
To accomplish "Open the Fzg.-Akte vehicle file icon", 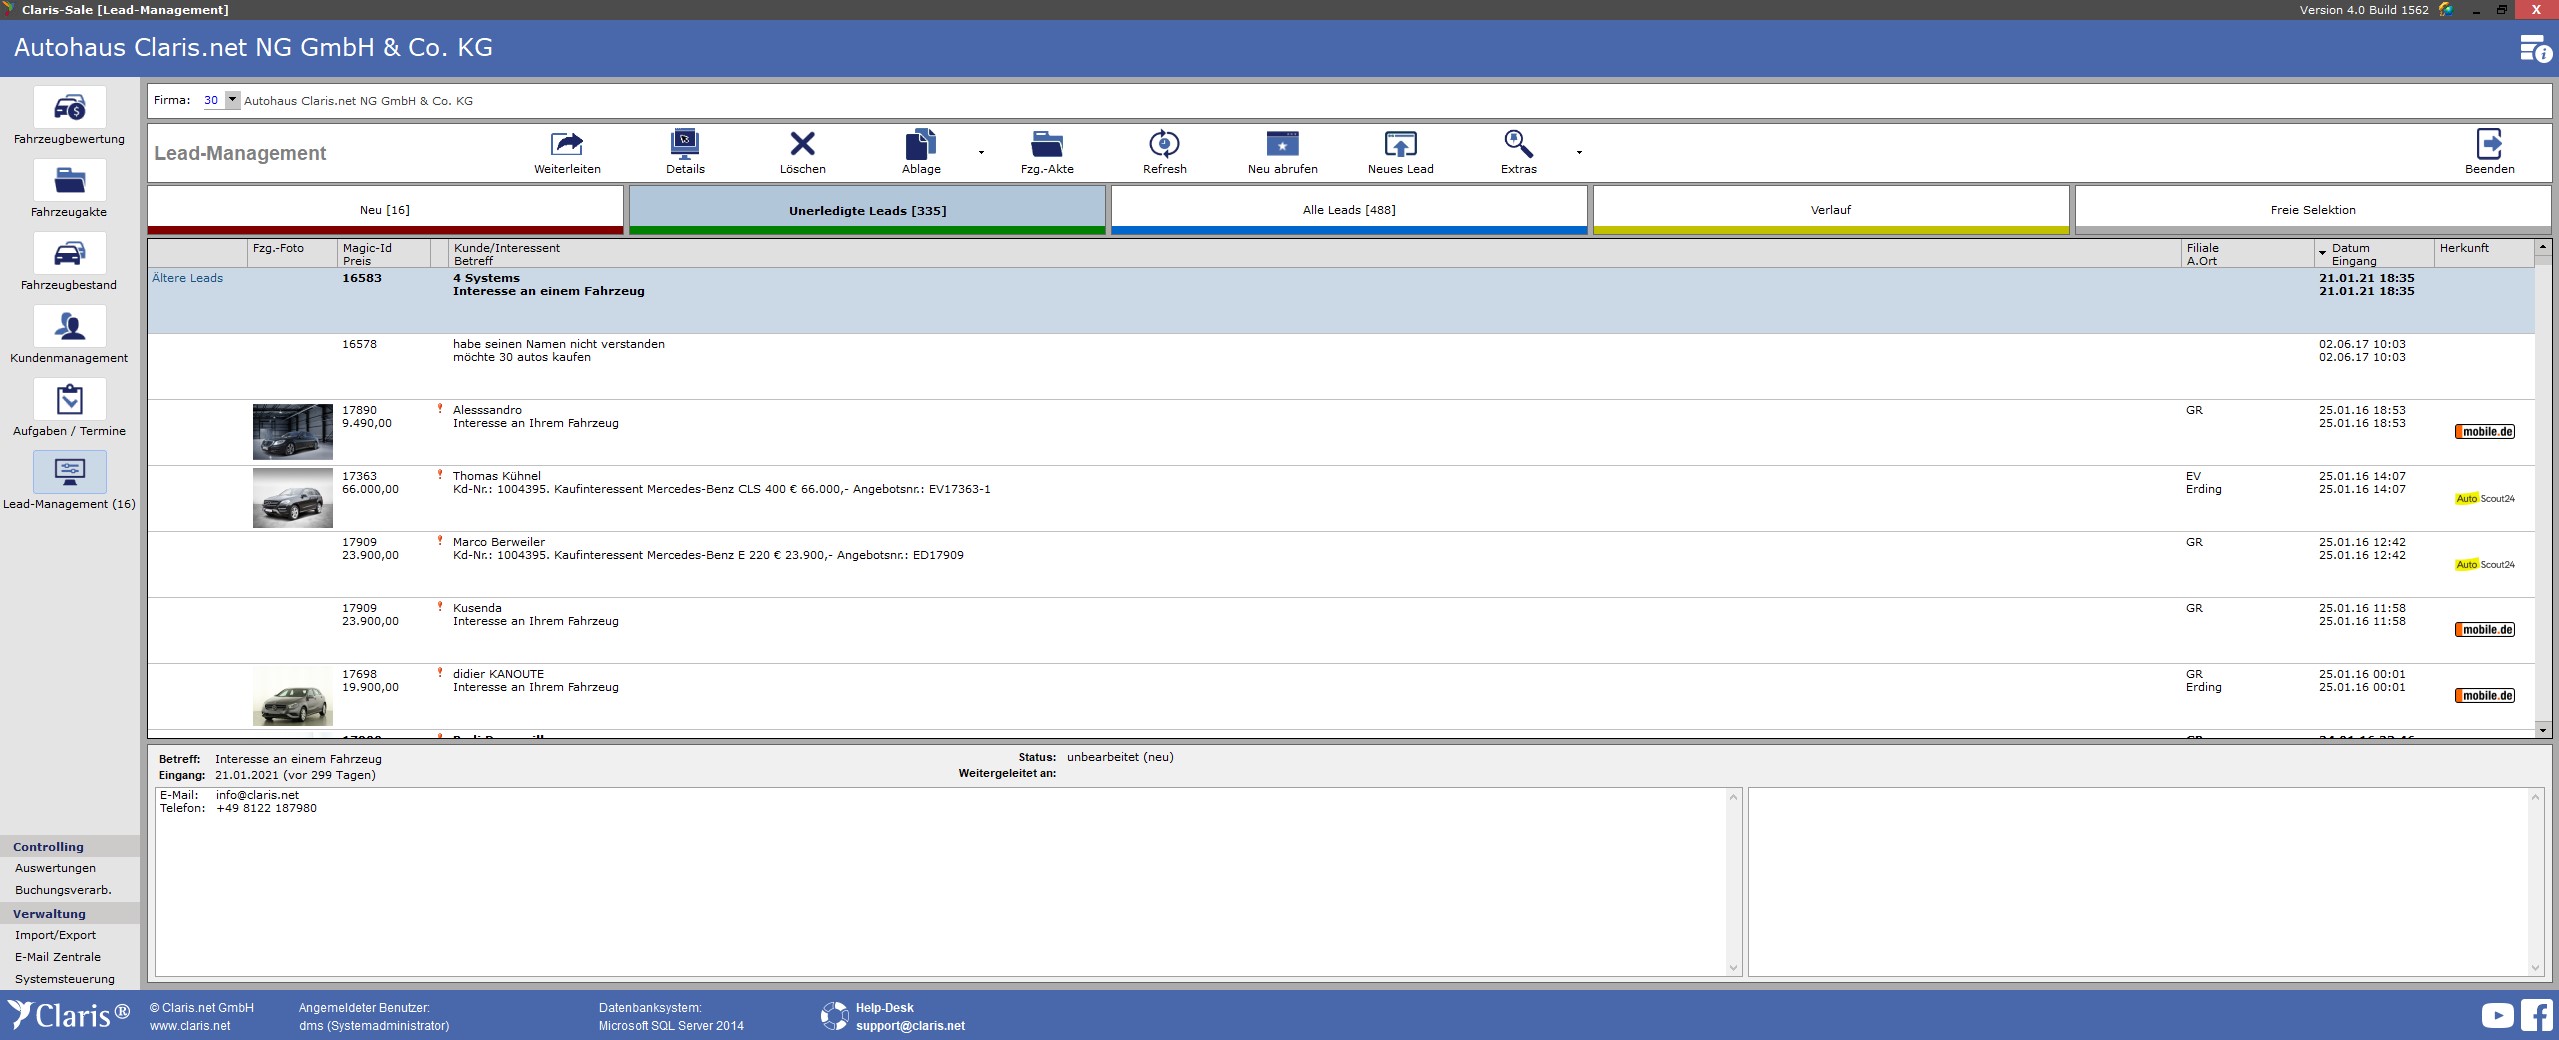I will coord(1046,145).
